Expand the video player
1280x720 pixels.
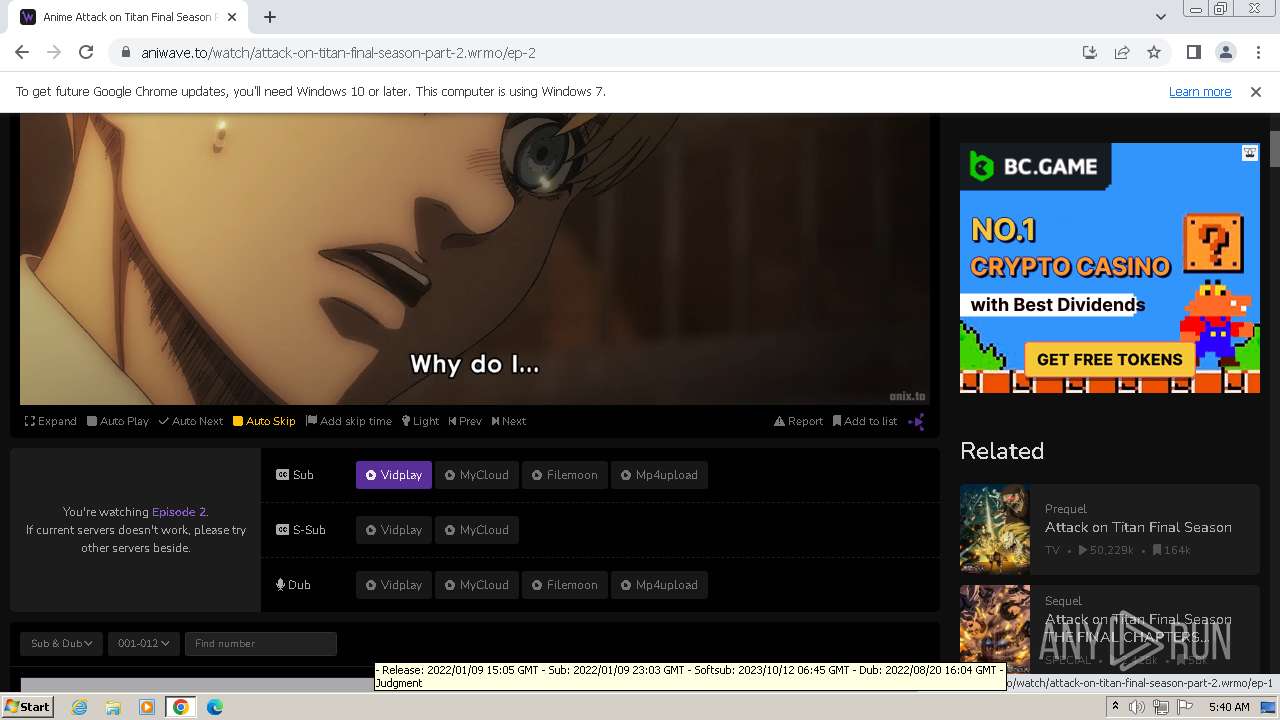click(x=51, y=421)
